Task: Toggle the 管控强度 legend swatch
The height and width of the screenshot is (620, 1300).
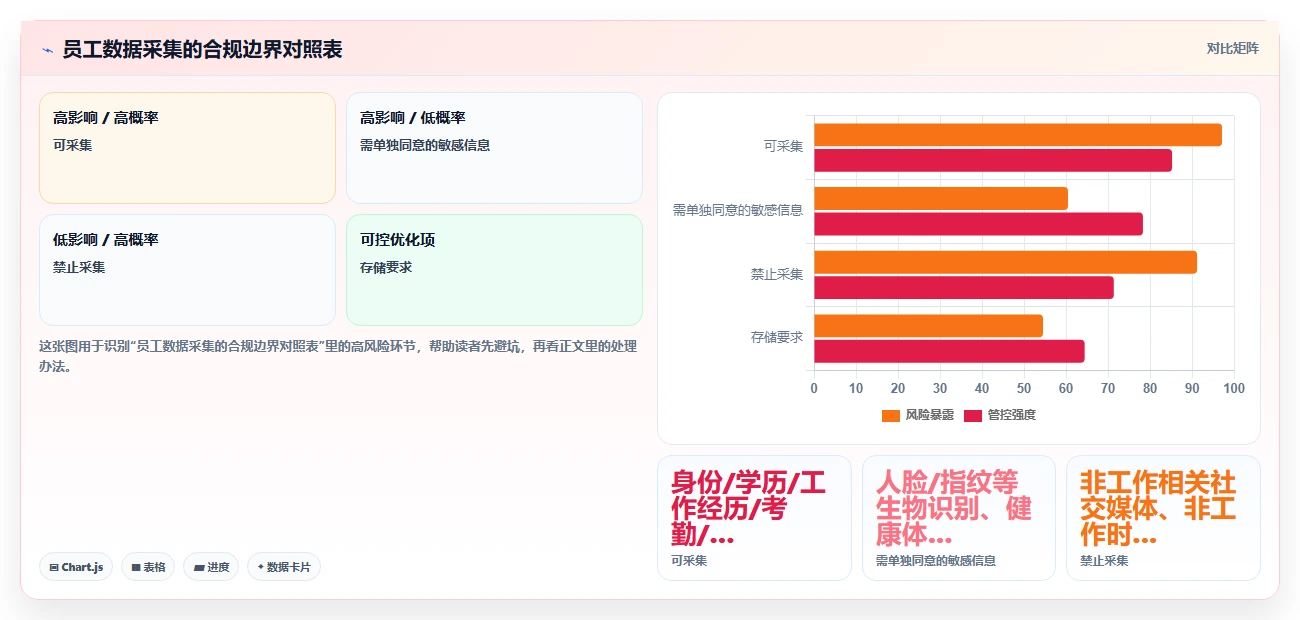Action: click(973, 415)
